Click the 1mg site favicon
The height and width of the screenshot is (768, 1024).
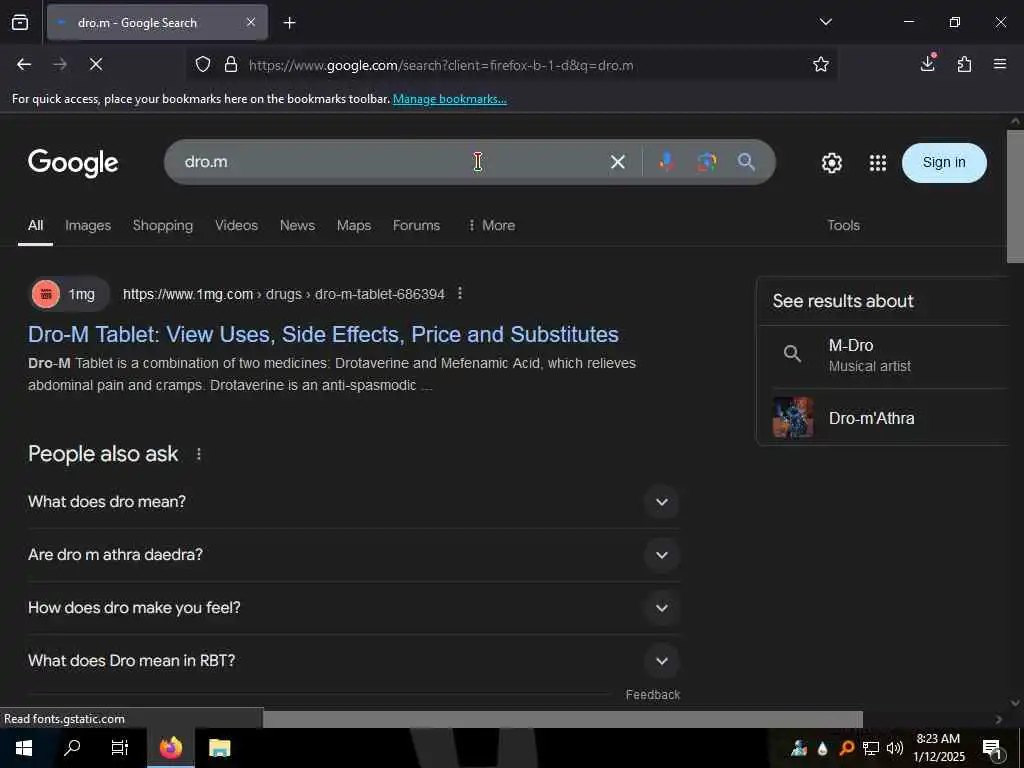(46, 295)
